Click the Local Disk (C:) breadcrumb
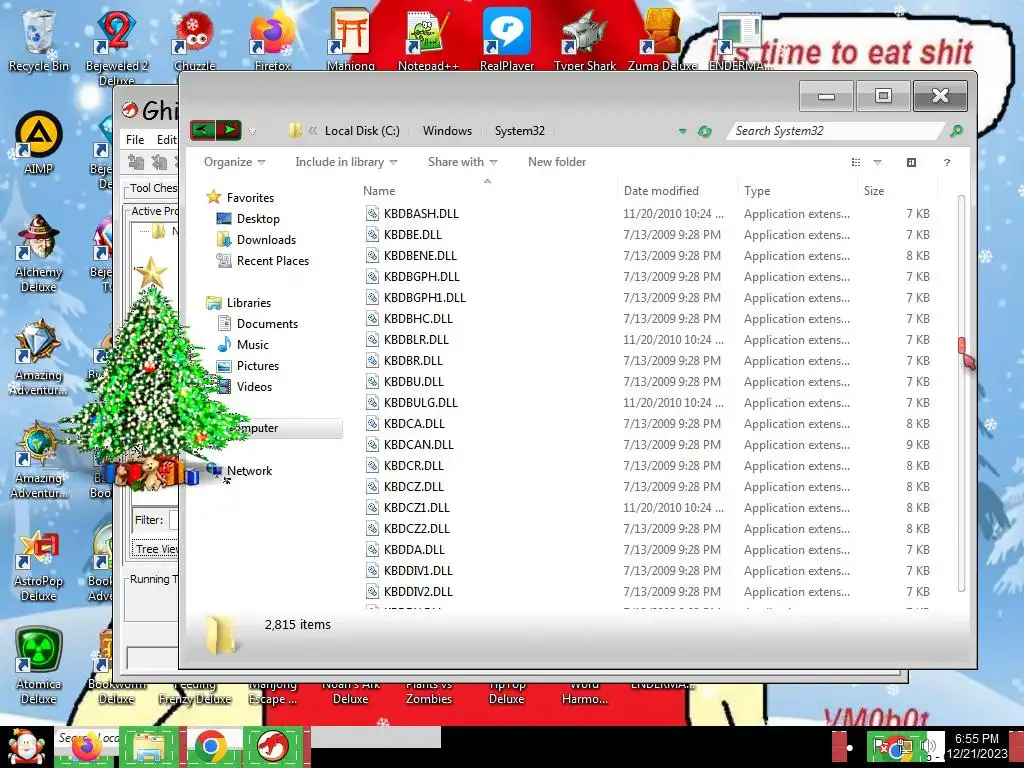Viewport: 1024px width, 768px height. pos(362,131)
